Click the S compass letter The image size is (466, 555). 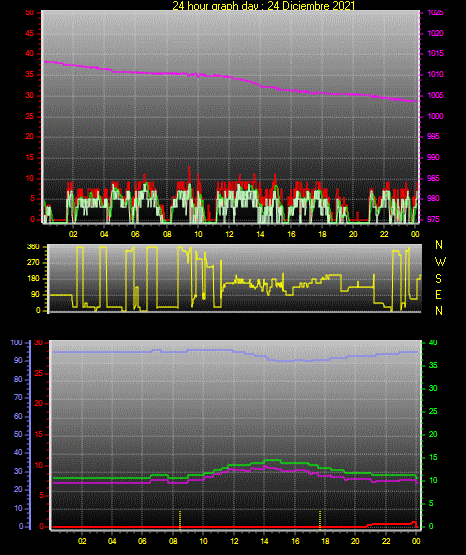438,279
